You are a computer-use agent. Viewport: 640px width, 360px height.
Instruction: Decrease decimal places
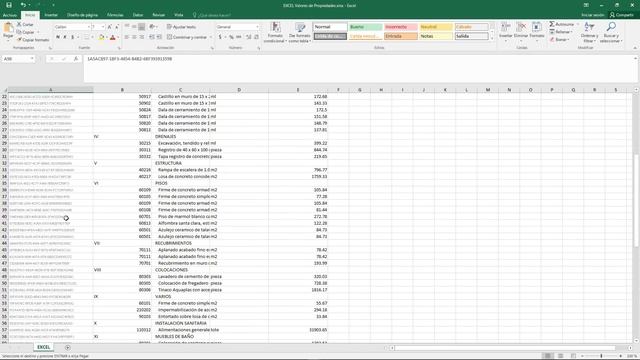[x=256, y=37]
